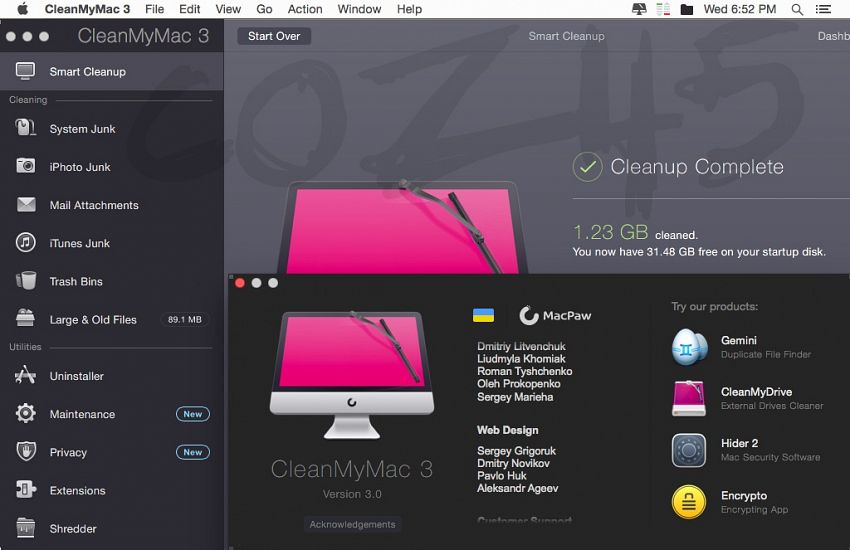Open the Mail Attachments envelope icon
The height and width of the screenshot is (550, 850).
click(x=25, y=205)
